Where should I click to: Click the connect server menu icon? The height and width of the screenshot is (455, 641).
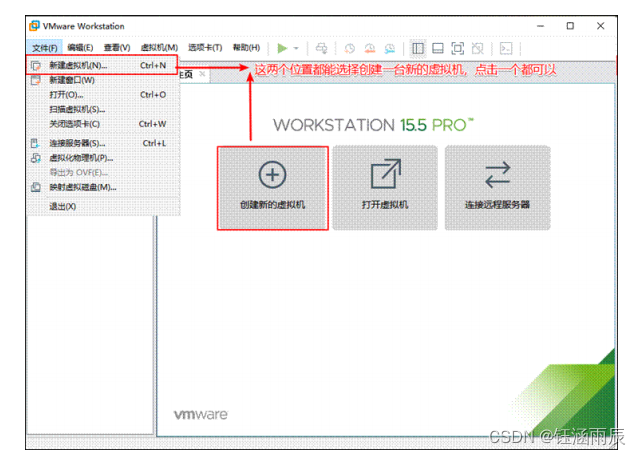pos(36,143)
